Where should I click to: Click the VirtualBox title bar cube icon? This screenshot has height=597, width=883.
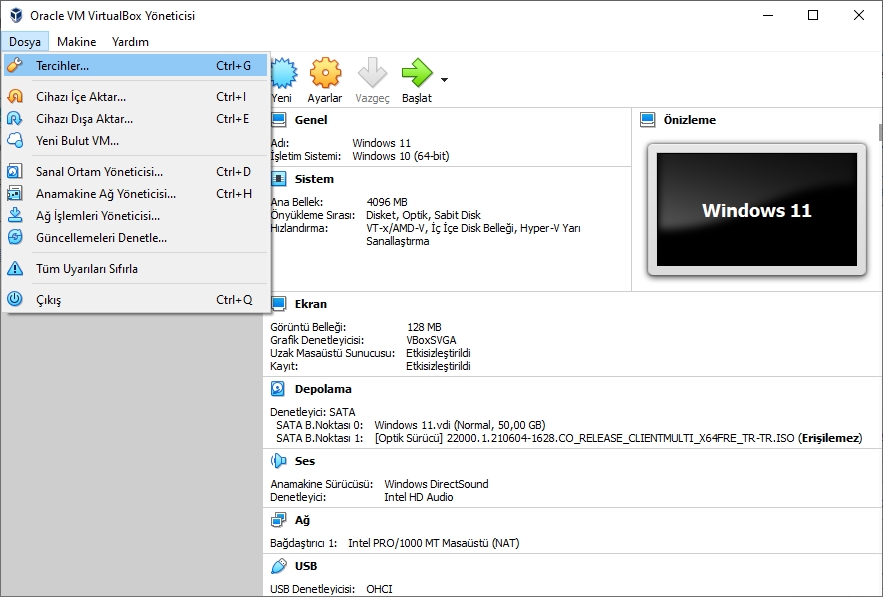16,15
